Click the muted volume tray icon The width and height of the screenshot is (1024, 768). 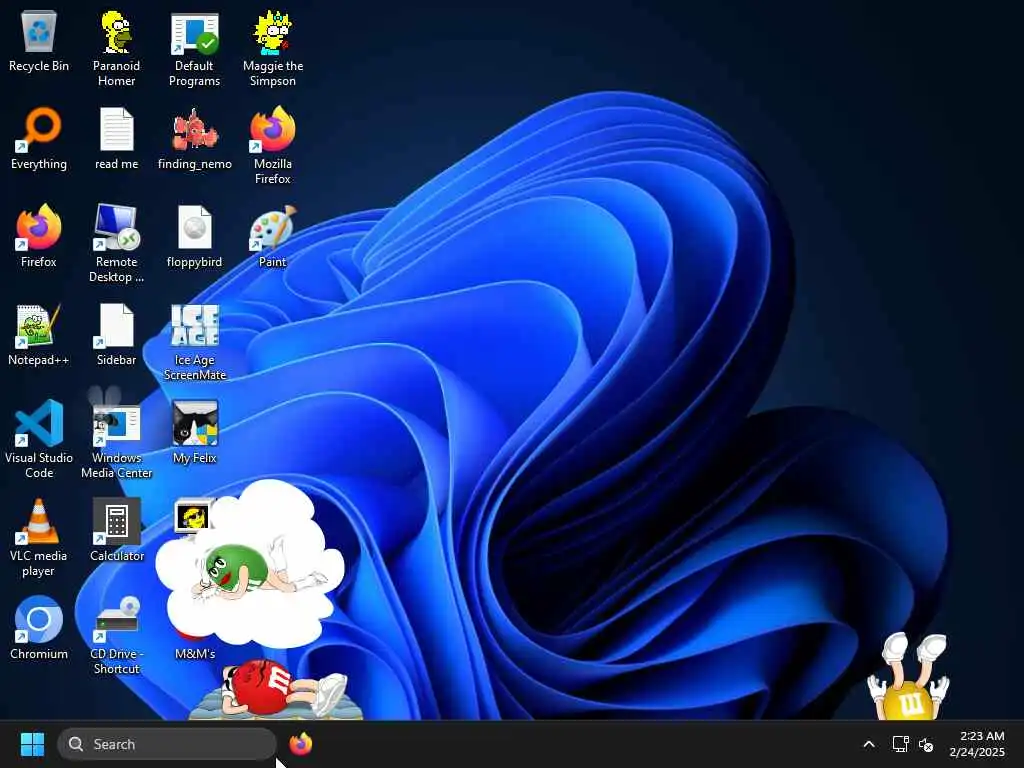[926, 744]
